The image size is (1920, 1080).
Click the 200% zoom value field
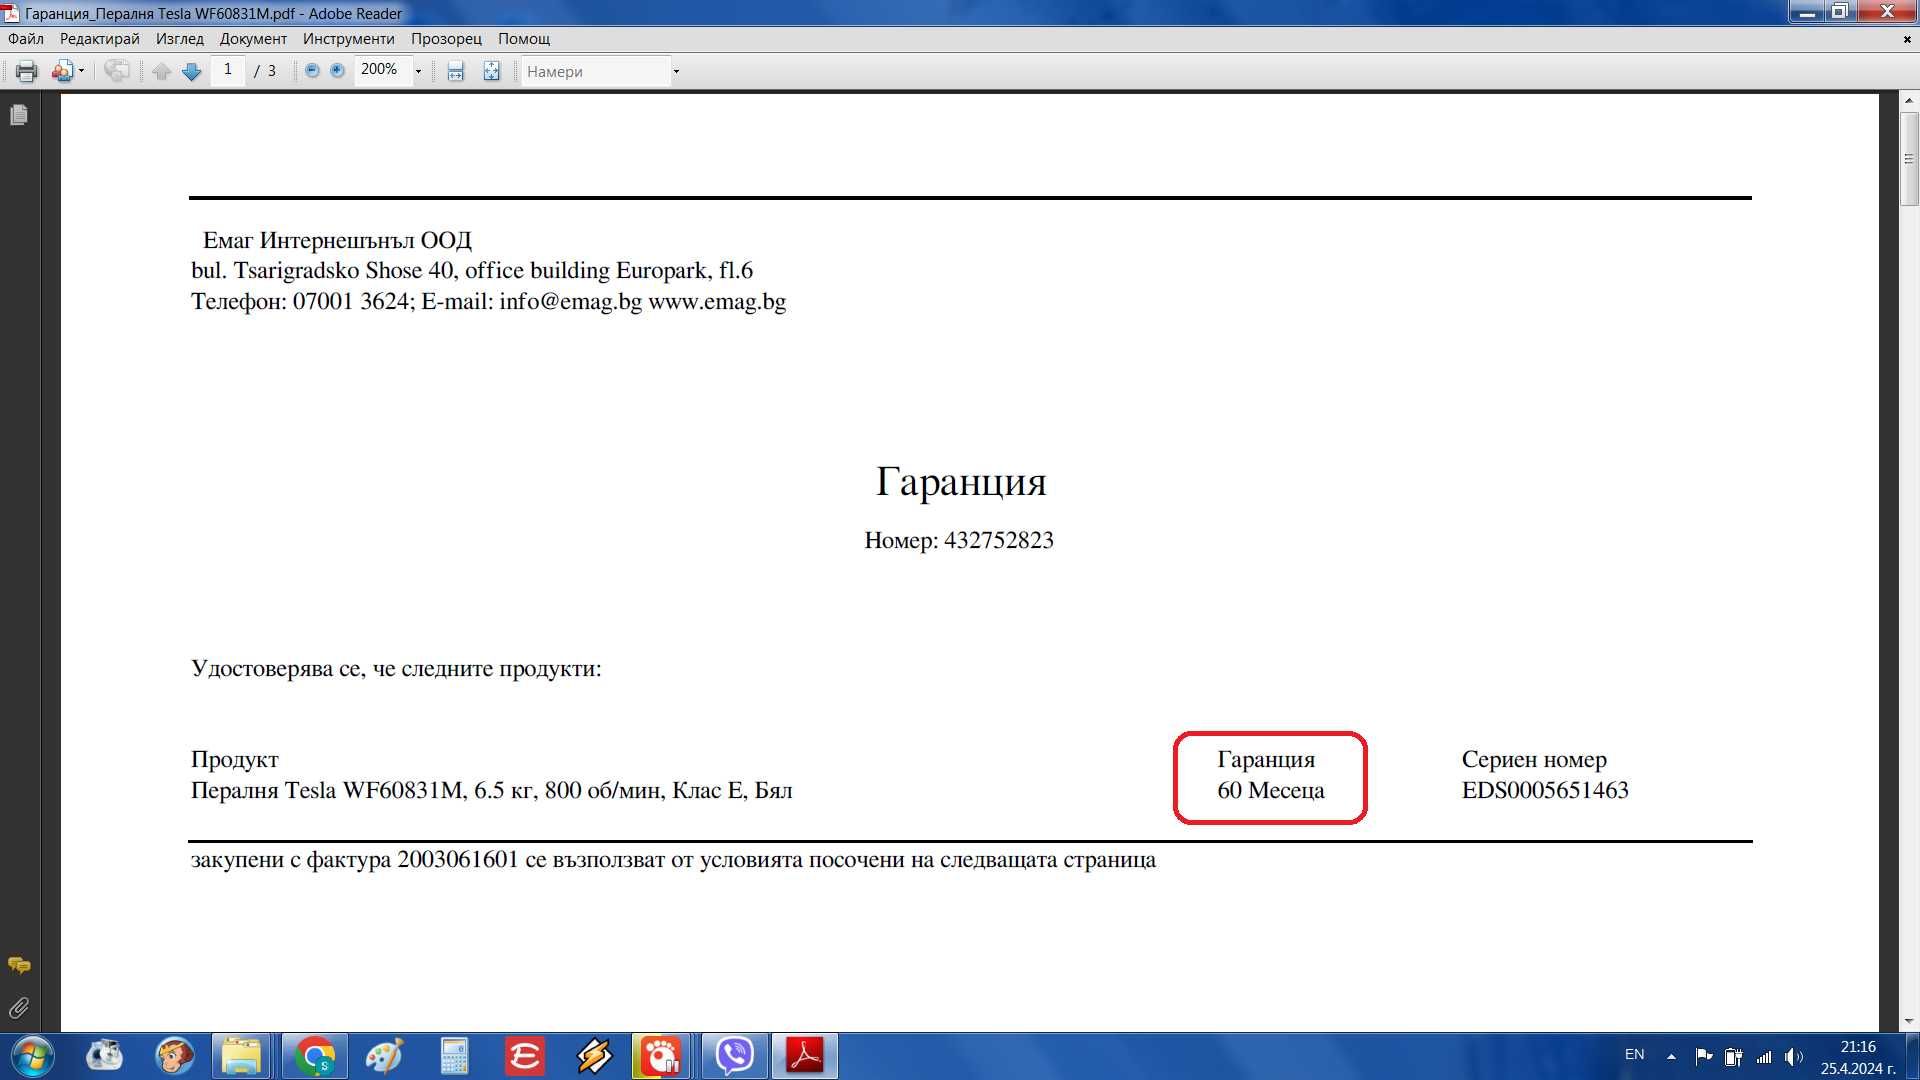[x=382, y=70]
